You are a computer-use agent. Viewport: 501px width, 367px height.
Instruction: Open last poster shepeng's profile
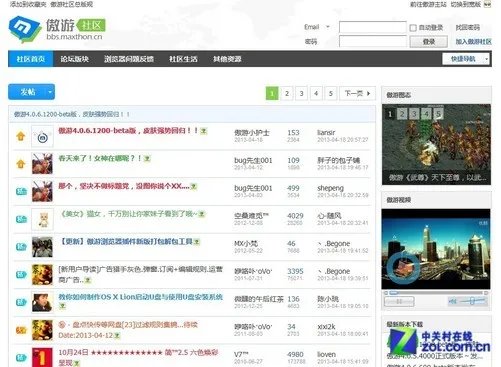point(330,188)
